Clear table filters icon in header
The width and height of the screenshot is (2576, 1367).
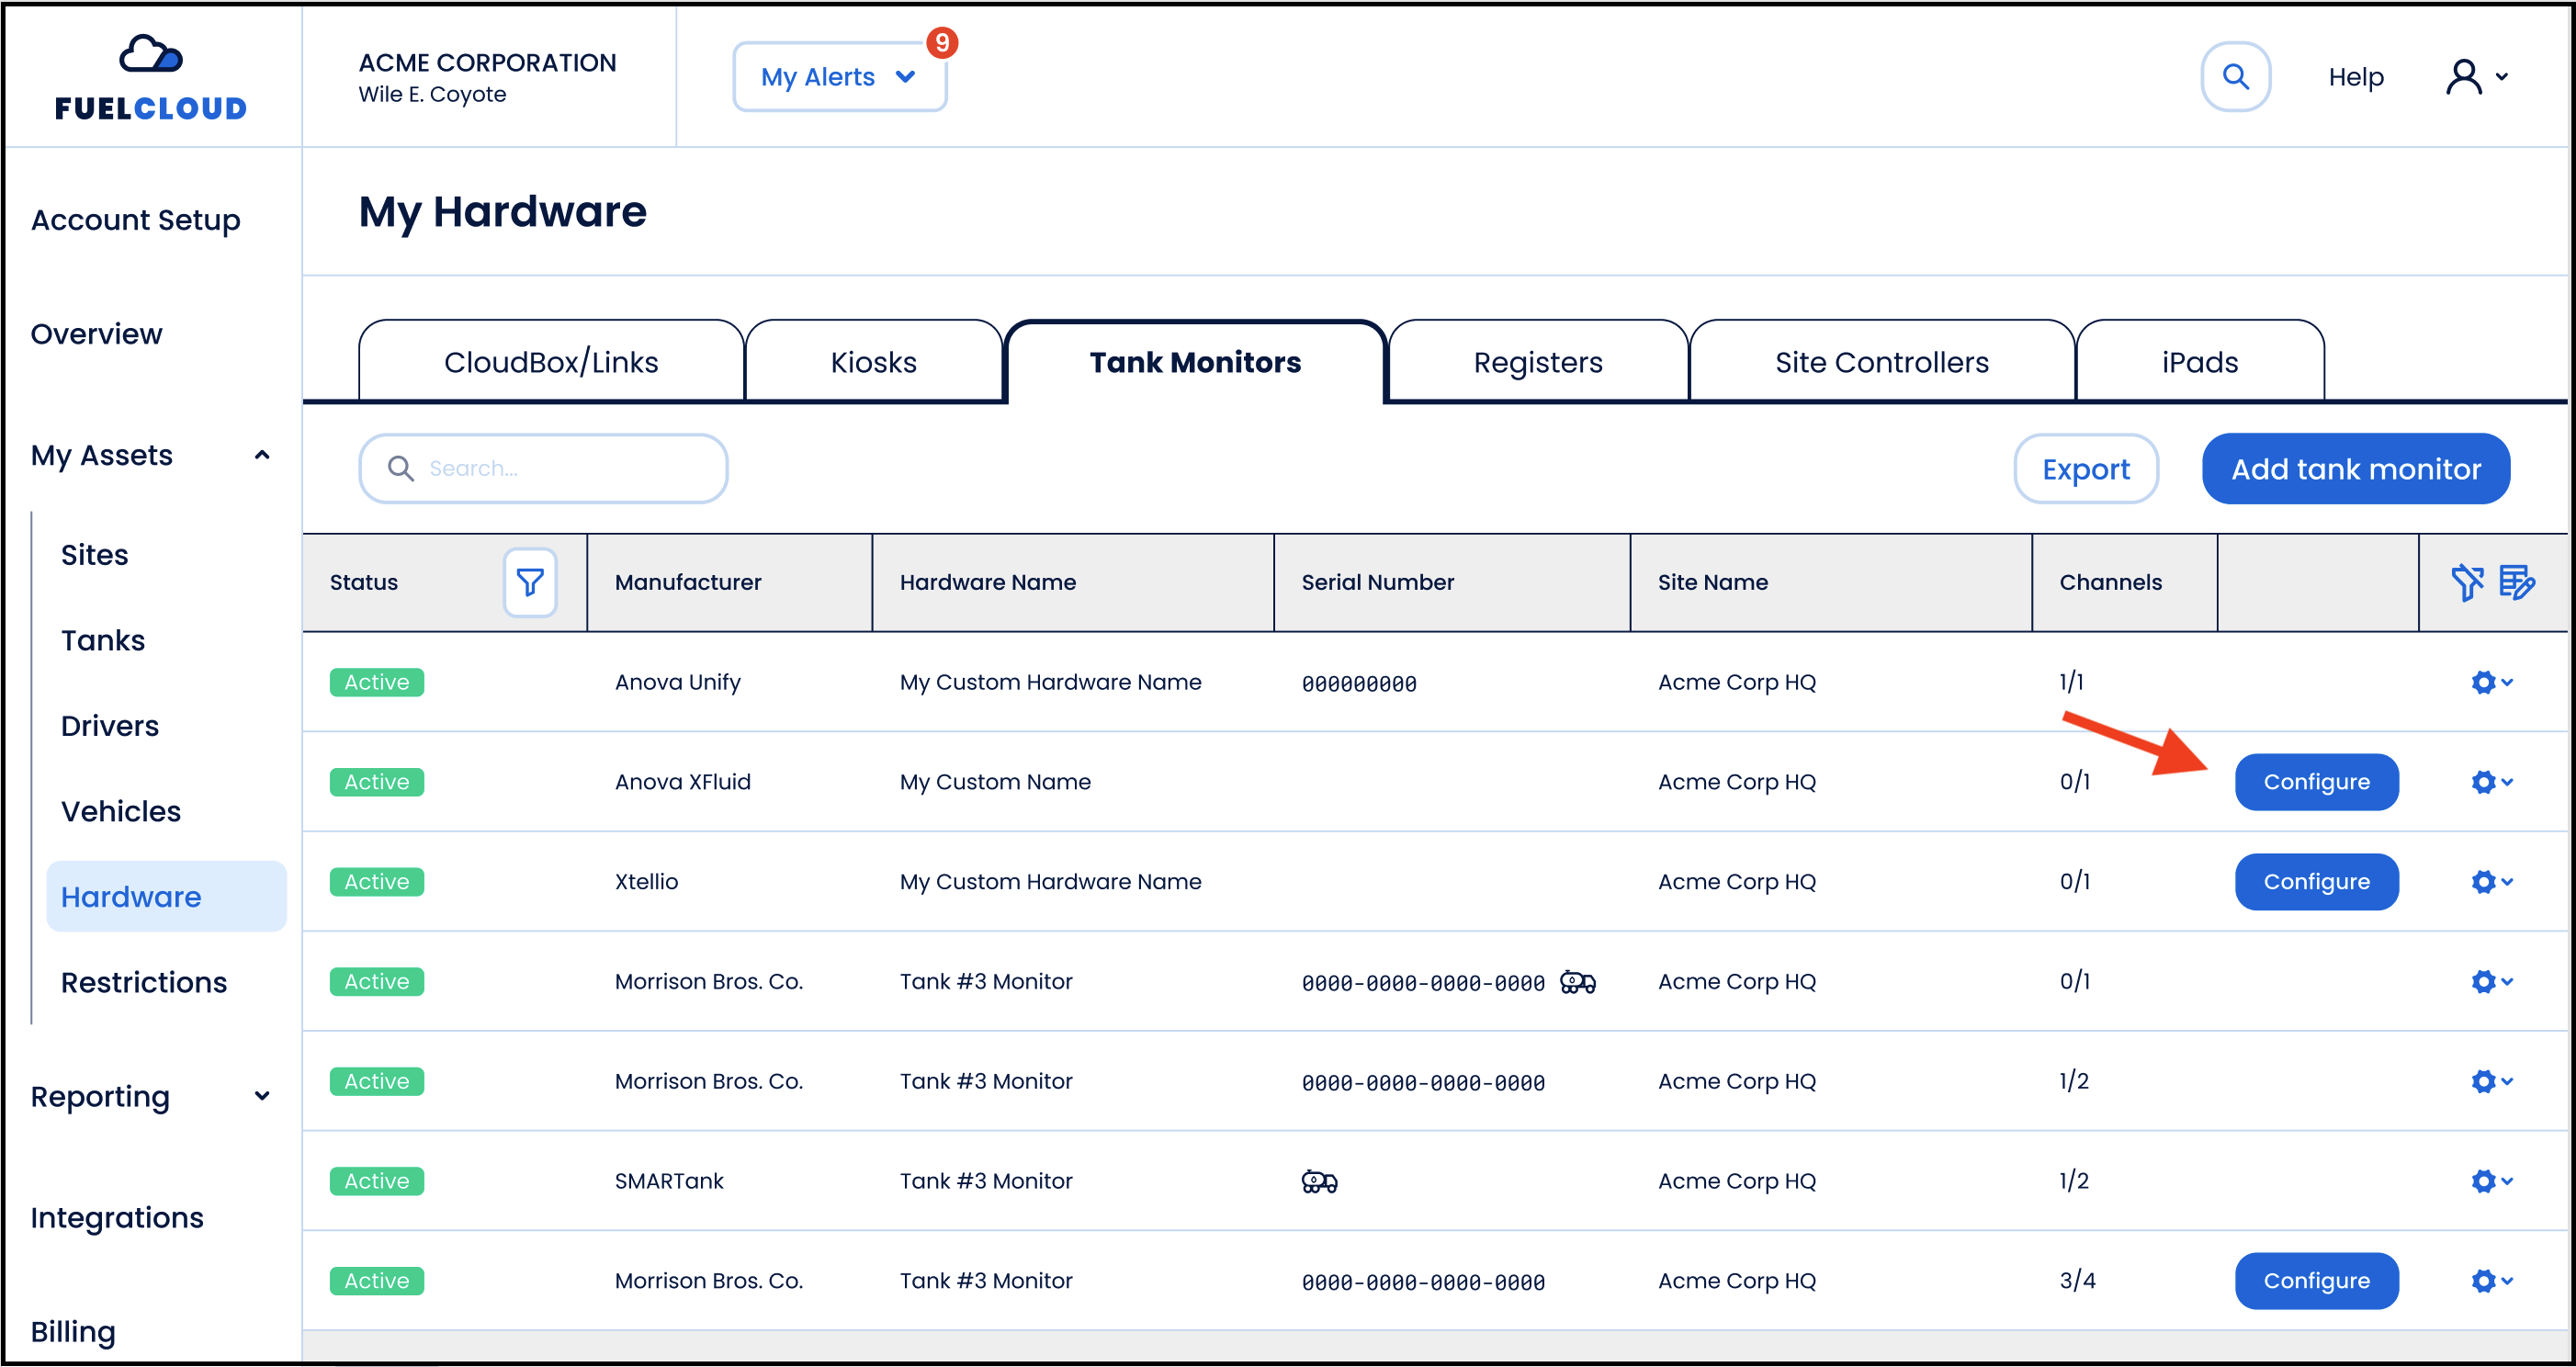point(2466,582)
